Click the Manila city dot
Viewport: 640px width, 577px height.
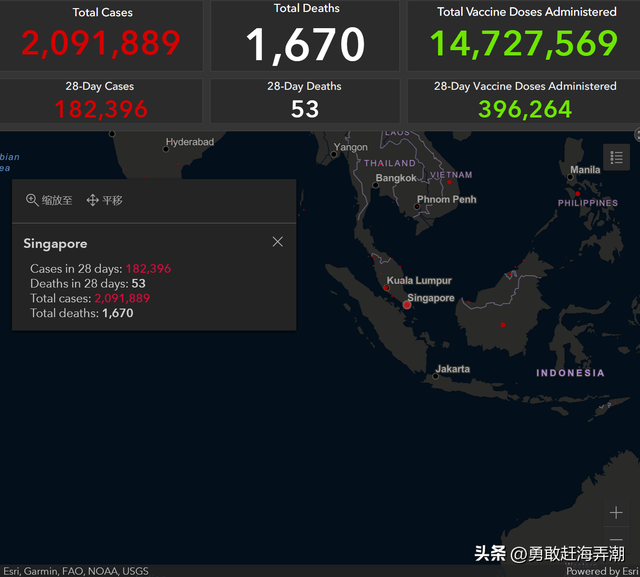pos(570,178)
